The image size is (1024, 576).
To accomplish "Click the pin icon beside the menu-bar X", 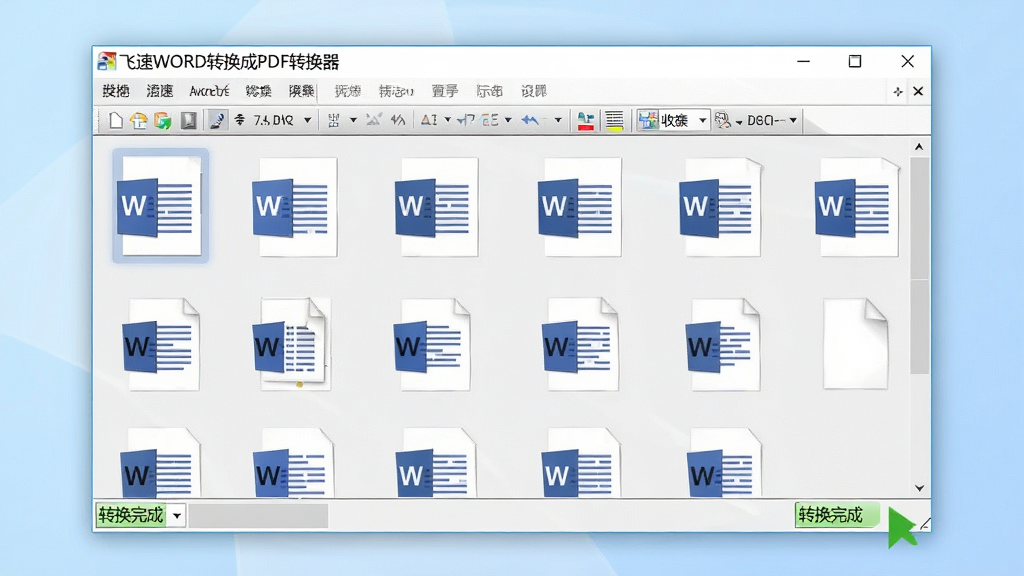I will point(898,92).
